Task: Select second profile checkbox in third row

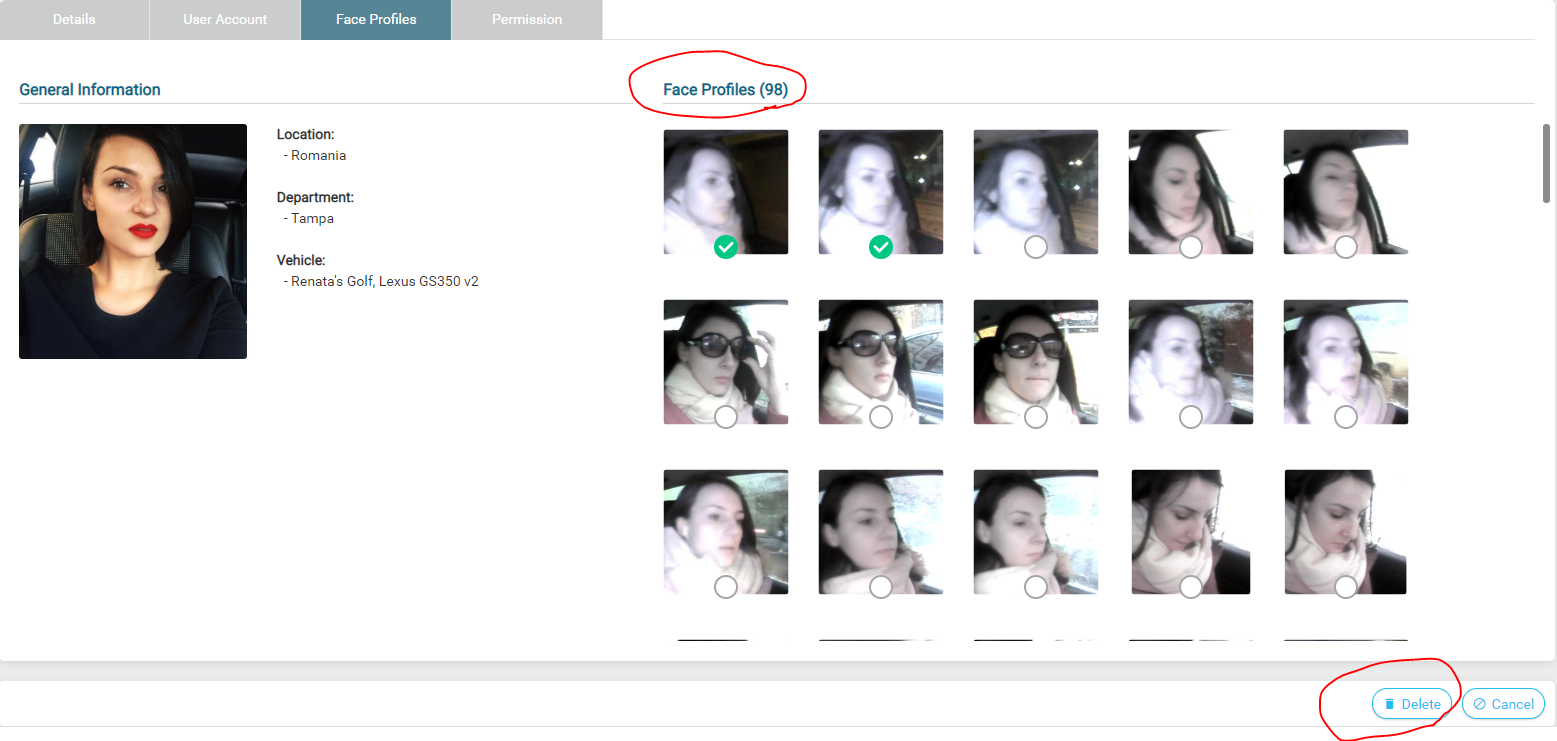Action: [x=881, y=586]
